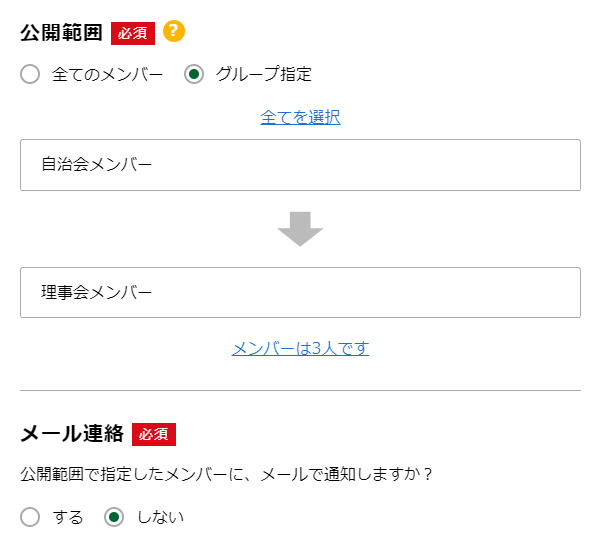Click the しない label text
Screen dimensions: 600x542
coord(160,517)
